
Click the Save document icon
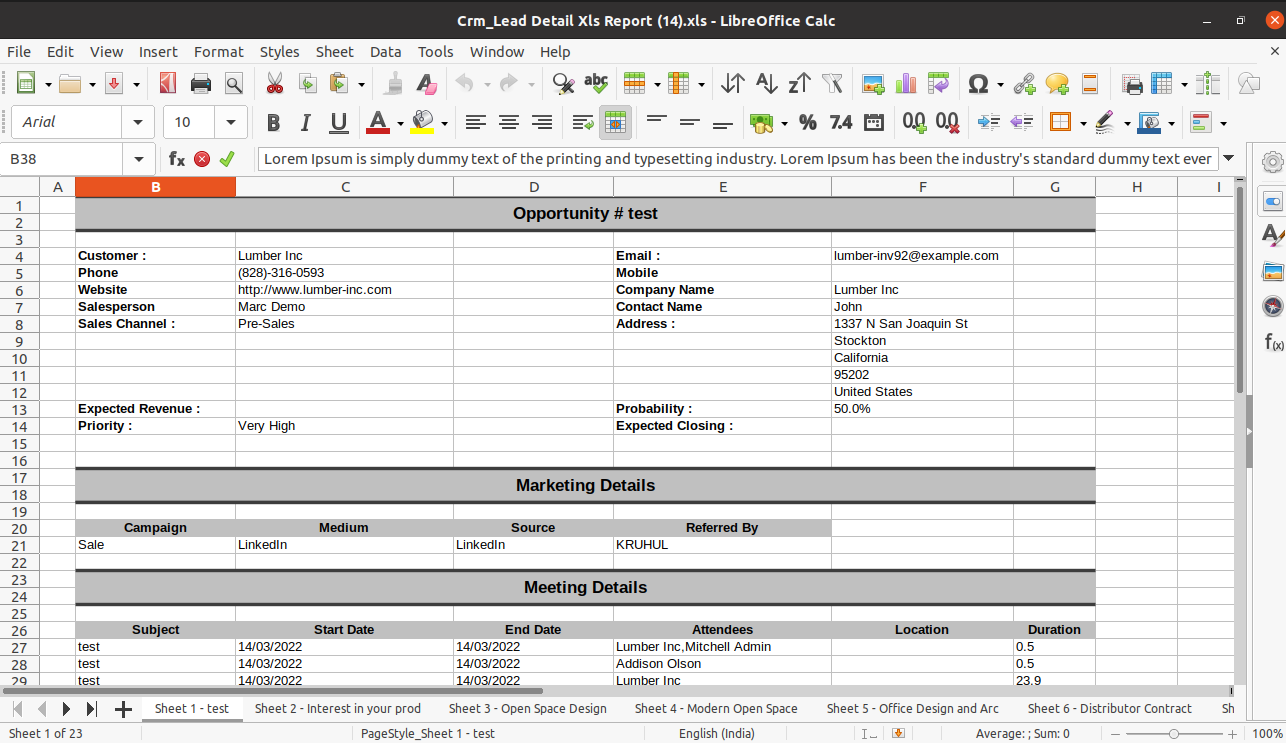tap(114, 84)
